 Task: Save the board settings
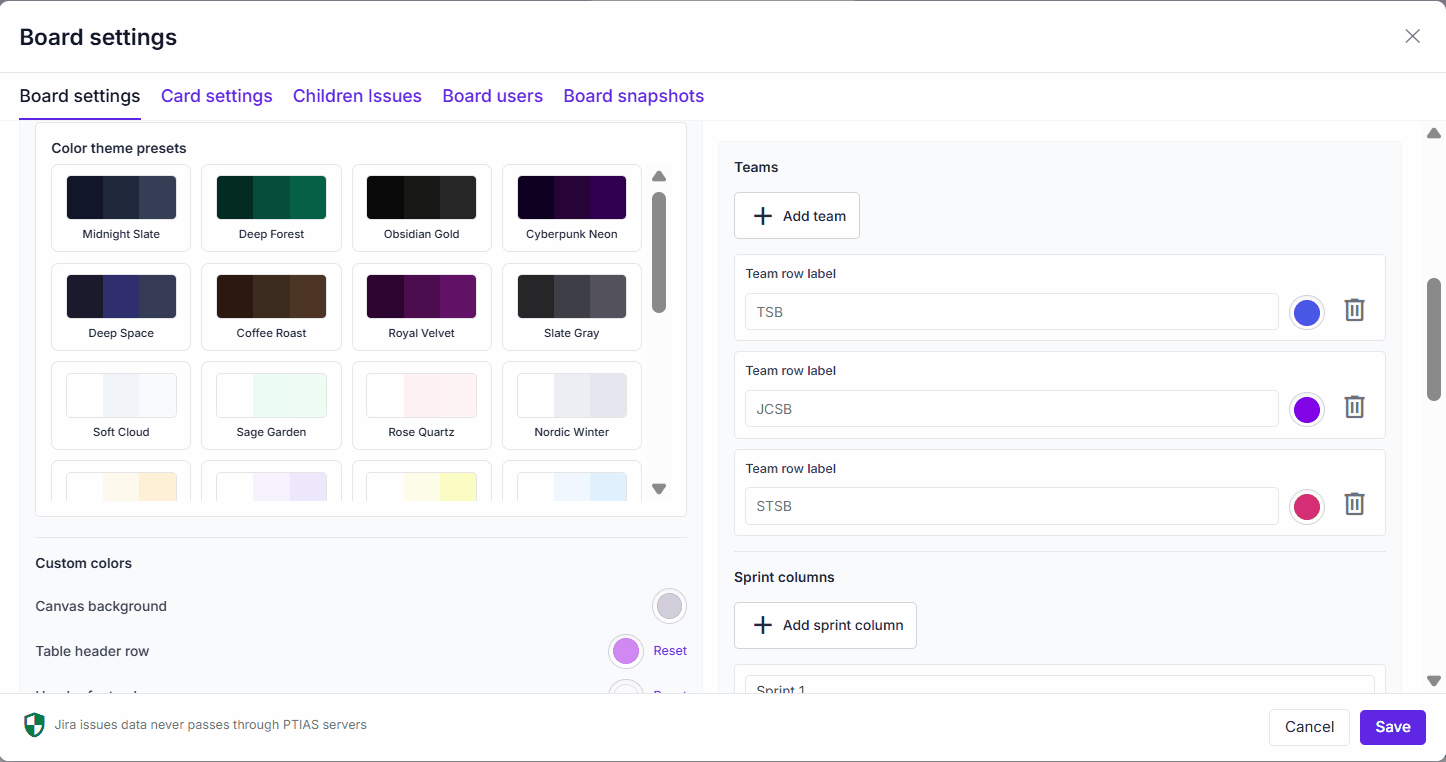click(x=1392, y=727)
